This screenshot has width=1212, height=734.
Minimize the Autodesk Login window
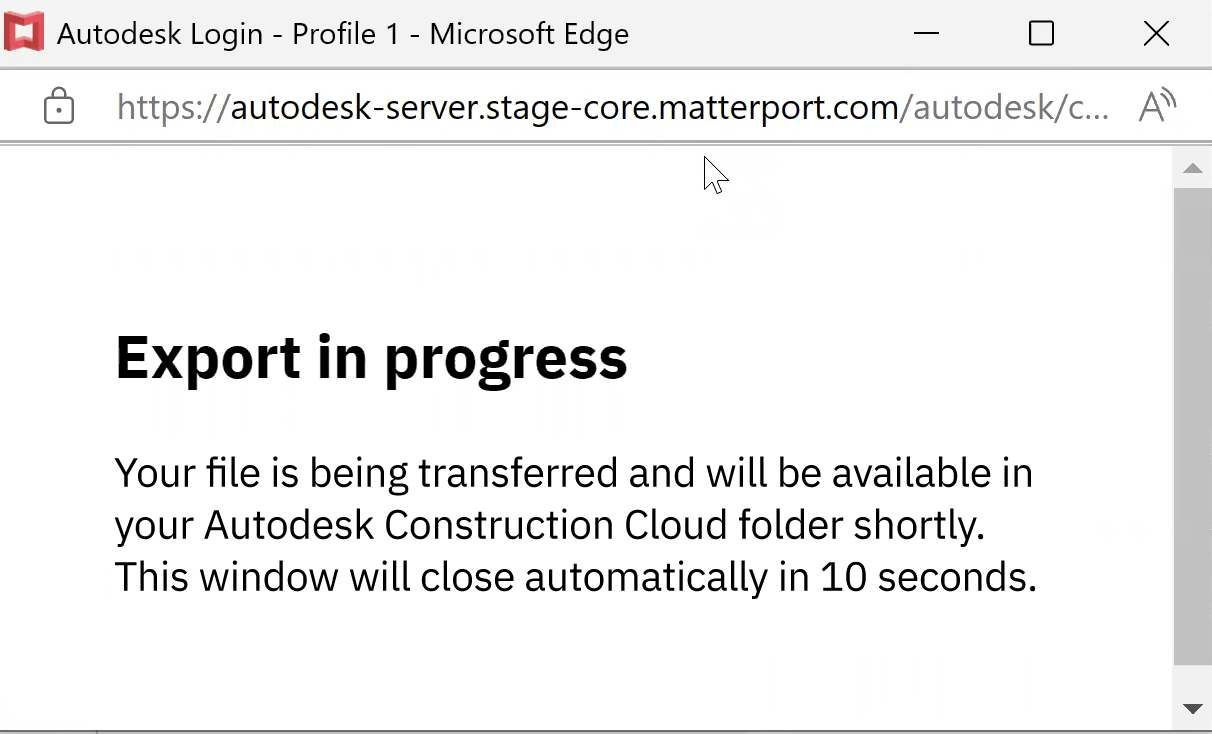coord(926,34)
